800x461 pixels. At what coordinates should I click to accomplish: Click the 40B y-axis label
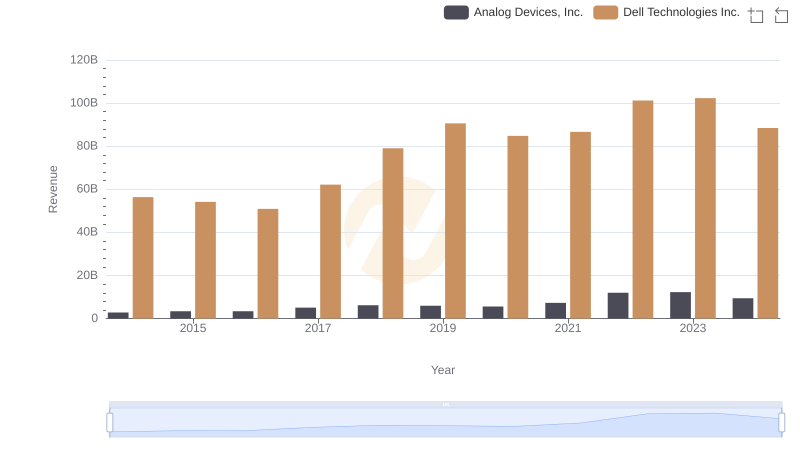(x=87, y=232)
